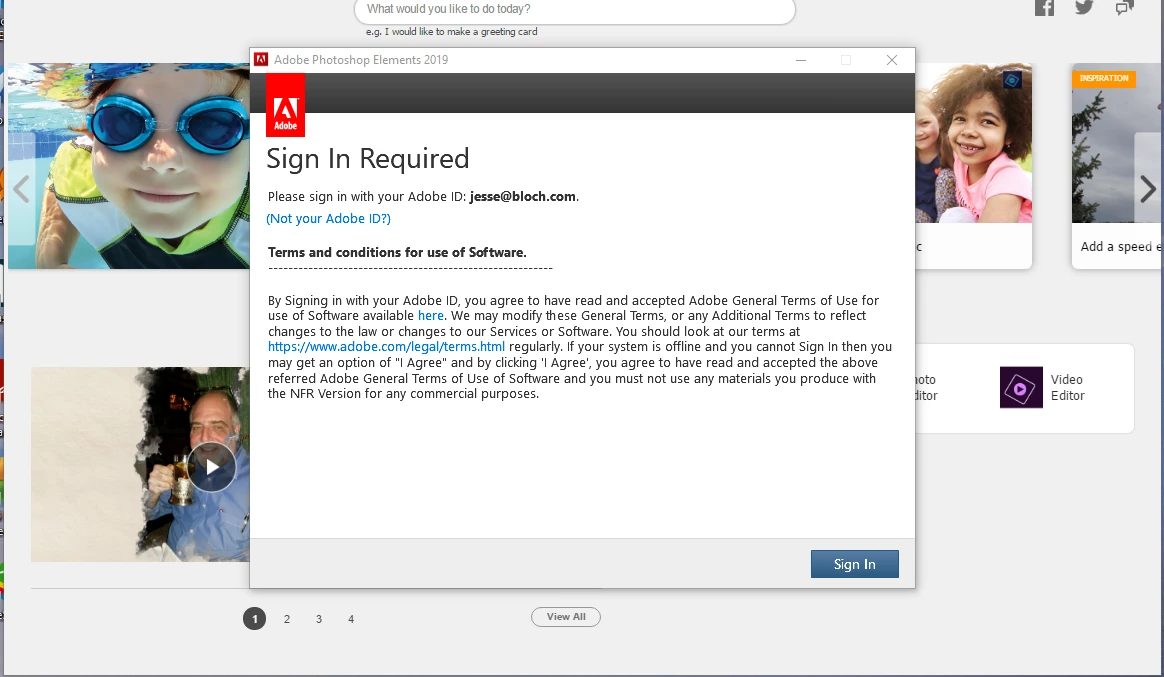Open the 'here' terms link
1164x677 pixels.
click(431, 315)
